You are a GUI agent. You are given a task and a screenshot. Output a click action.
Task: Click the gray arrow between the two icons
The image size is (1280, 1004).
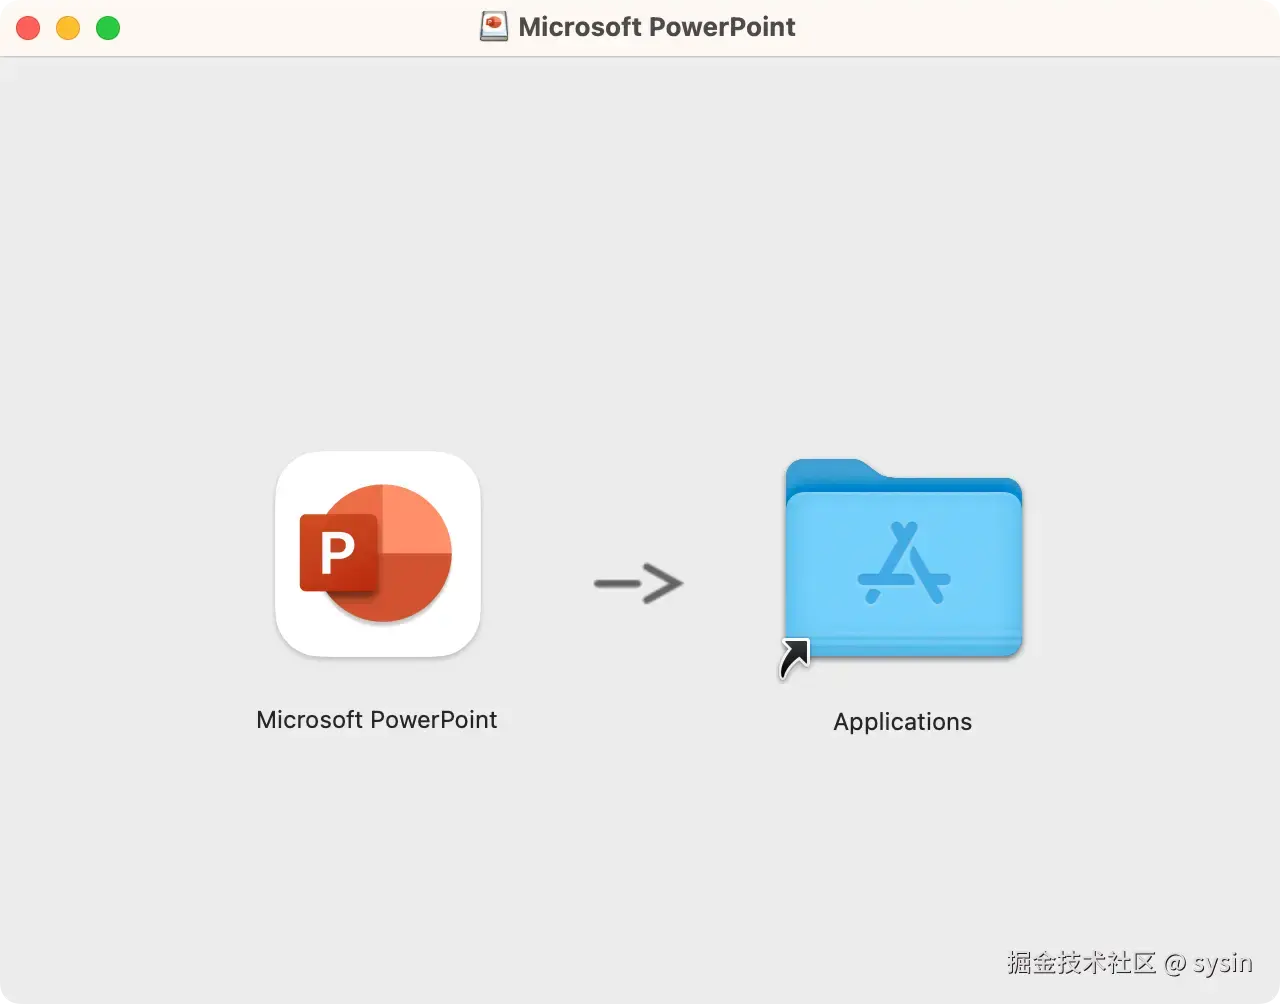(637, 584)
